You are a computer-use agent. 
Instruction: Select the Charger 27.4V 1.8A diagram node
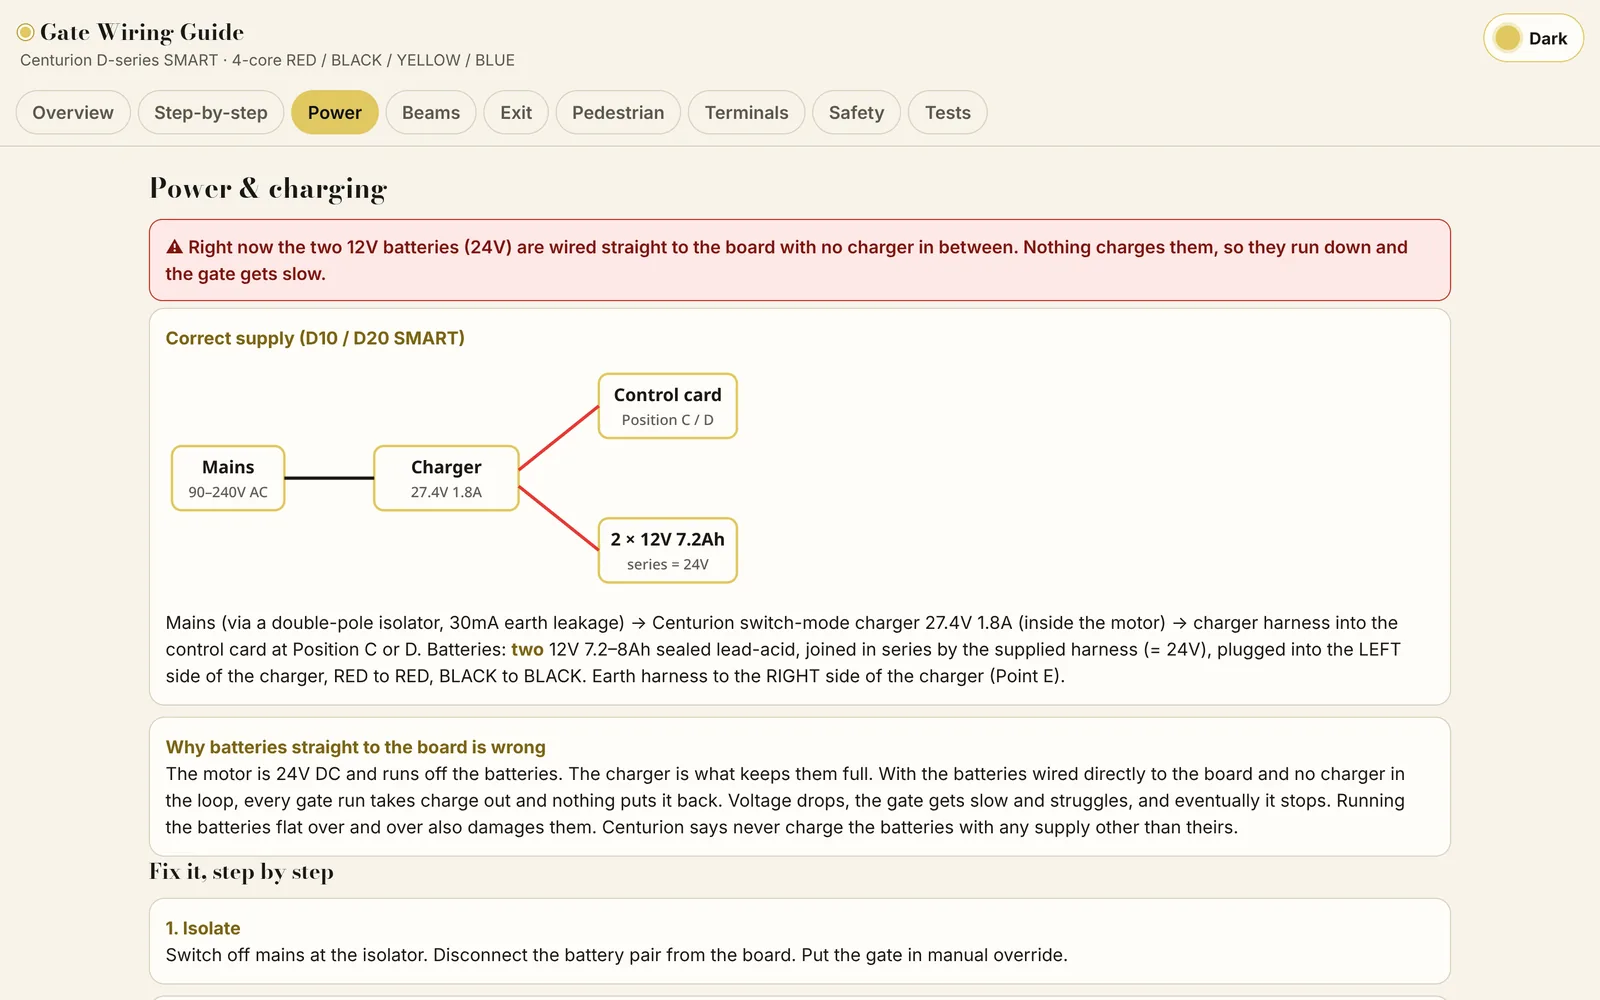click(446, 478)
